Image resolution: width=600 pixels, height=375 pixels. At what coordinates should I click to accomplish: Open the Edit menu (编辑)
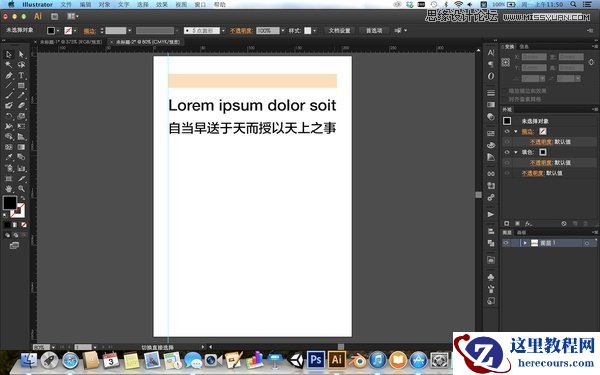[x=85, y=5]
